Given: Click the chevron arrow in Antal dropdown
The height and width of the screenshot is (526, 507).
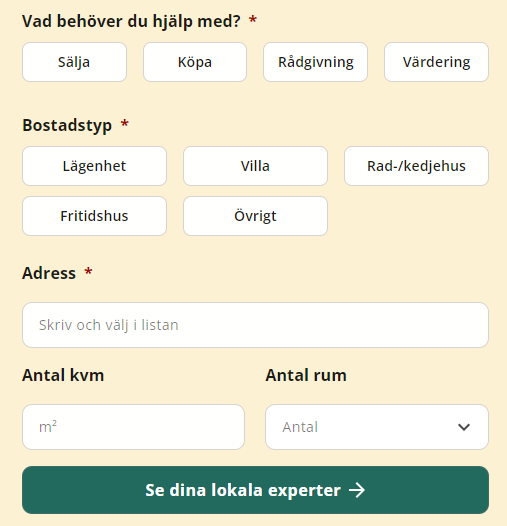Looking at the screenshot, I should pos(464,427).
